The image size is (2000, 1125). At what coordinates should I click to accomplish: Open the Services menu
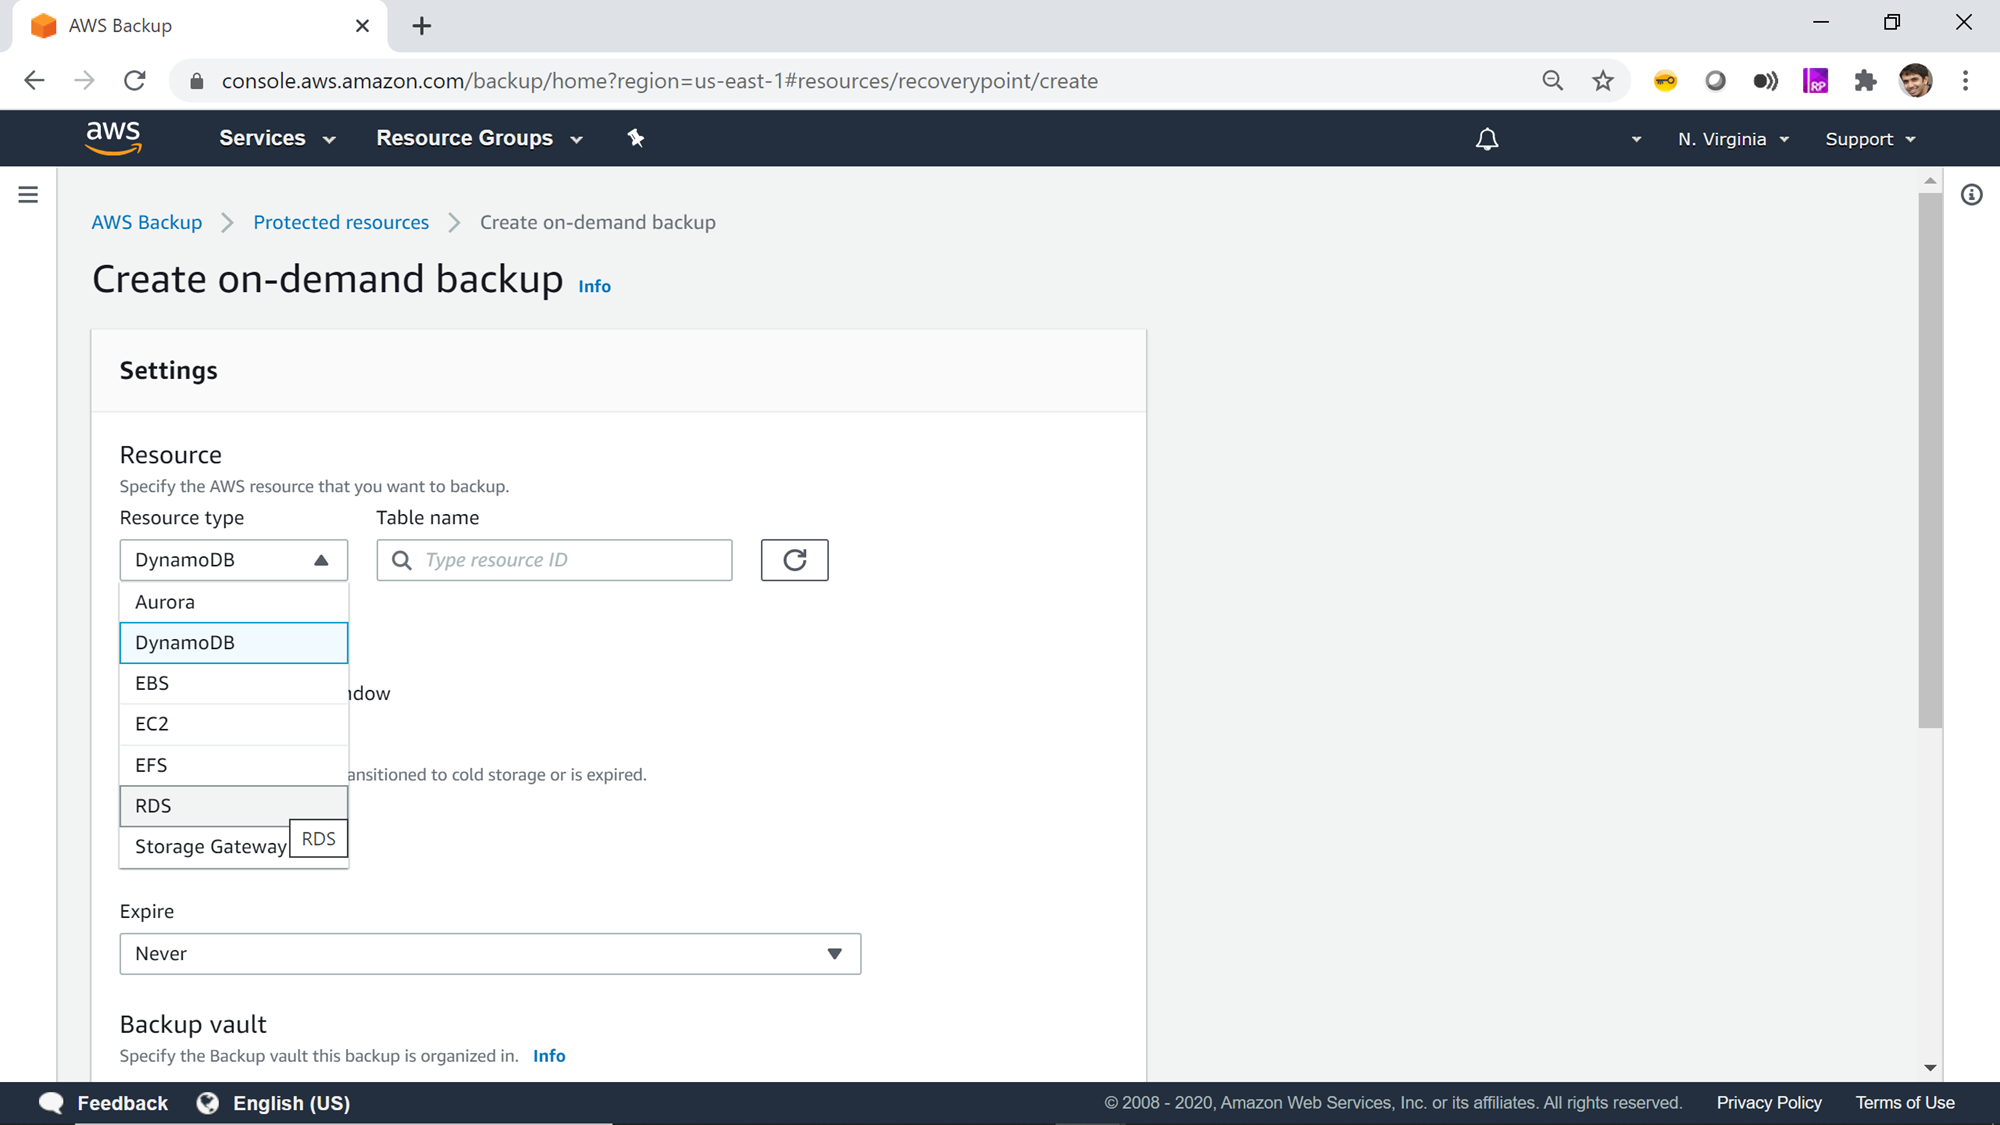click(276, 138)
